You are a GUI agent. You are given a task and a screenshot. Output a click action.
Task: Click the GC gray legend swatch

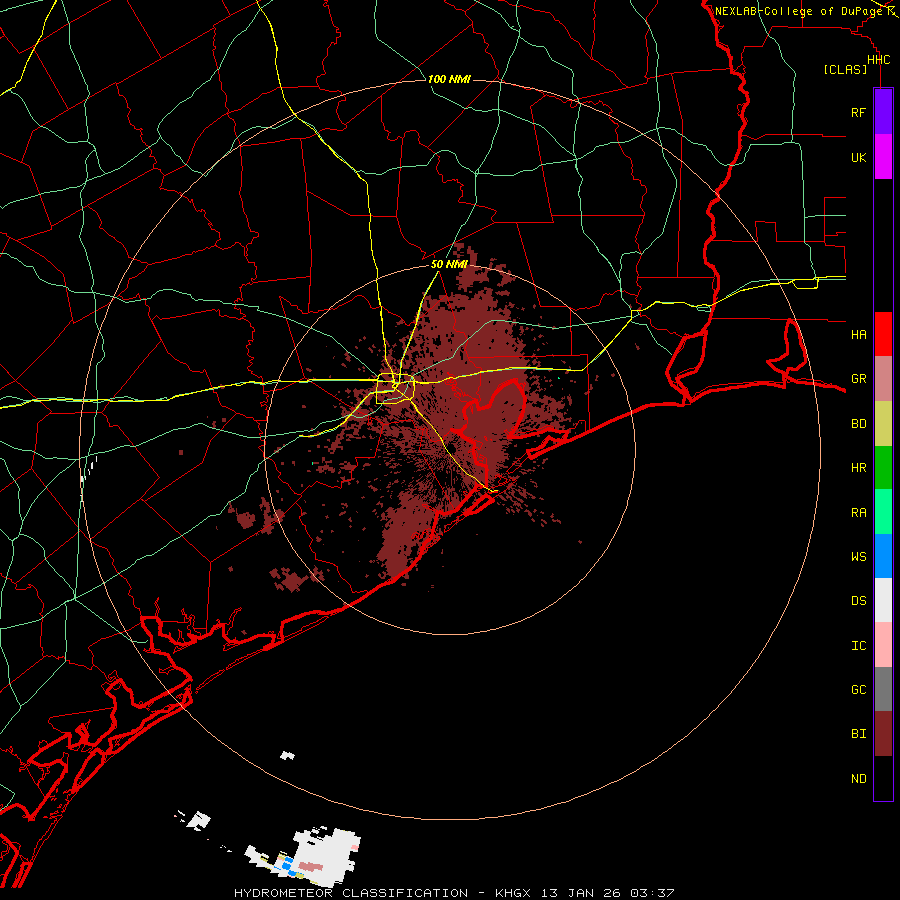[883, 689]
